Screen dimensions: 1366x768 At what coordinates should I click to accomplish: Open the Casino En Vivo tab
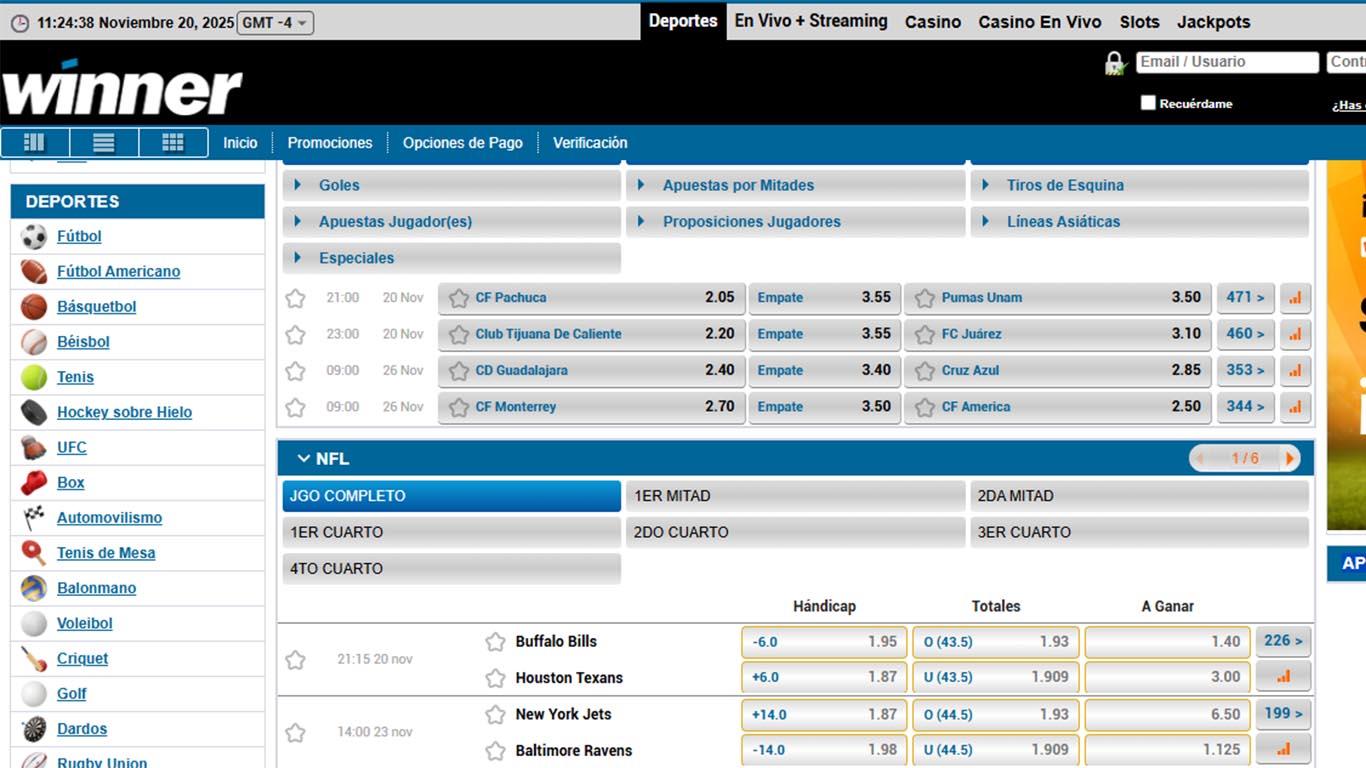[x=1039, y=21]
